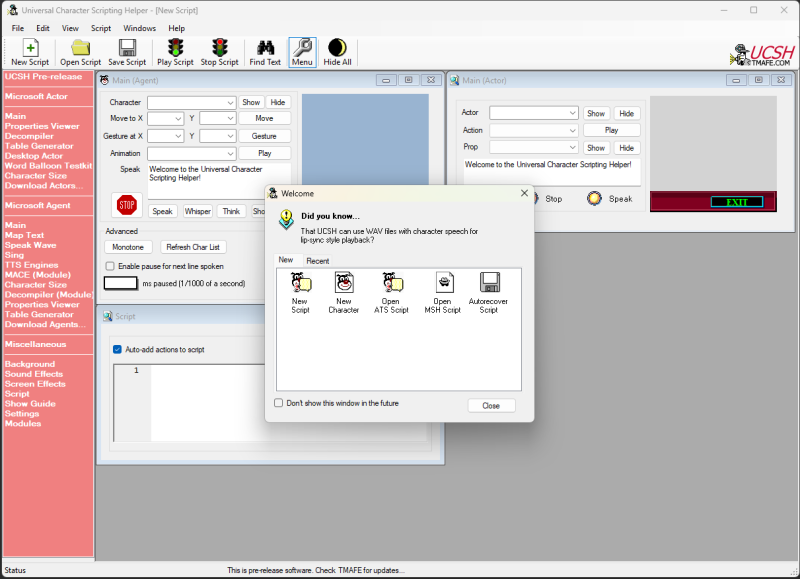800x579 pixels.
Task: Click the Gesture button
Action: pyautogui.click(x=264, y=136)
